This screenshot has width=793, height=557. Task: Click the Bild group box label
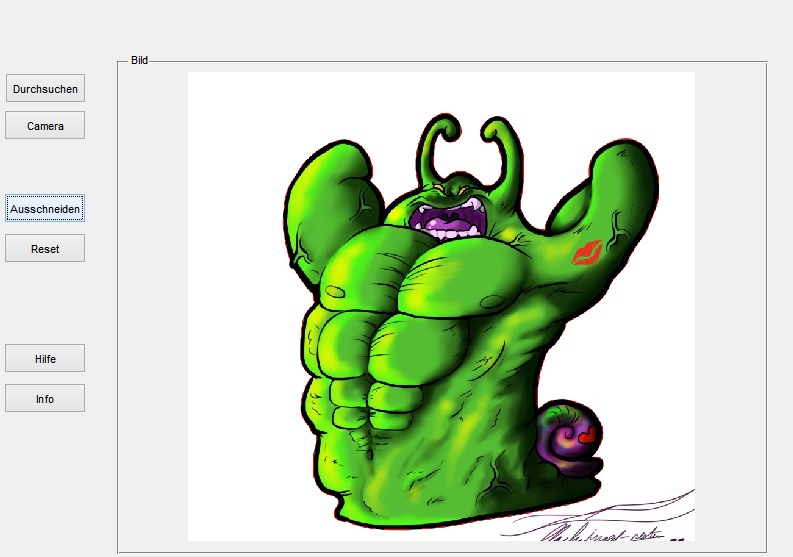(x=139, y=61)
